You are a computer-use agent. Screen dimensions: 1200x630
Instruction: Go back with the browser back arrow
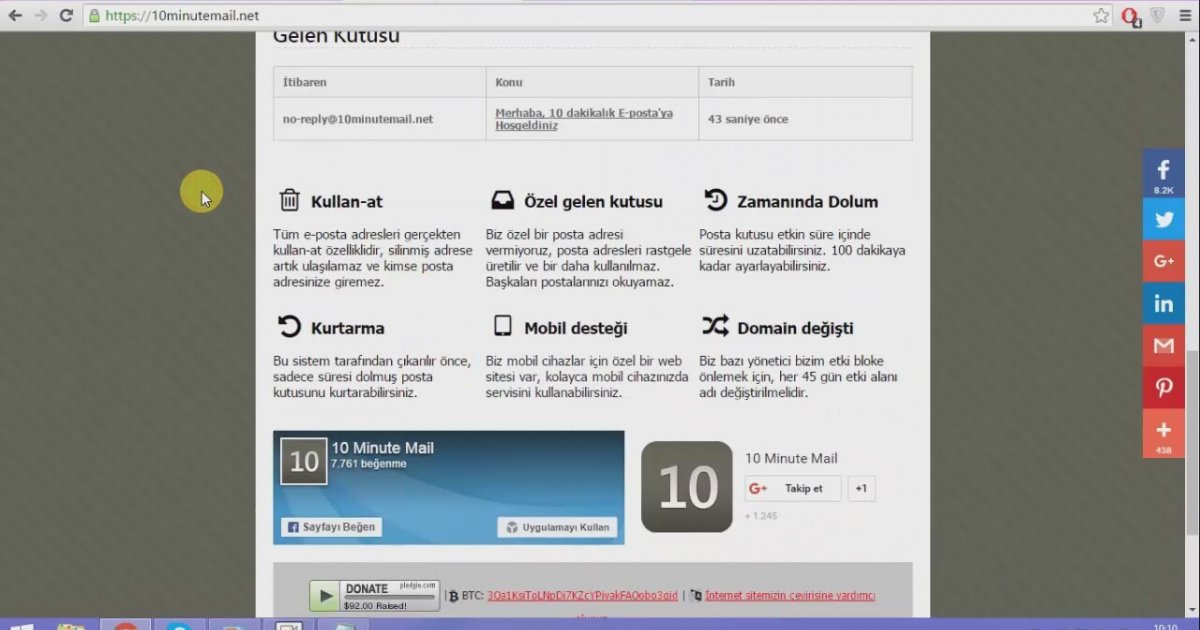tap(15, 15)
